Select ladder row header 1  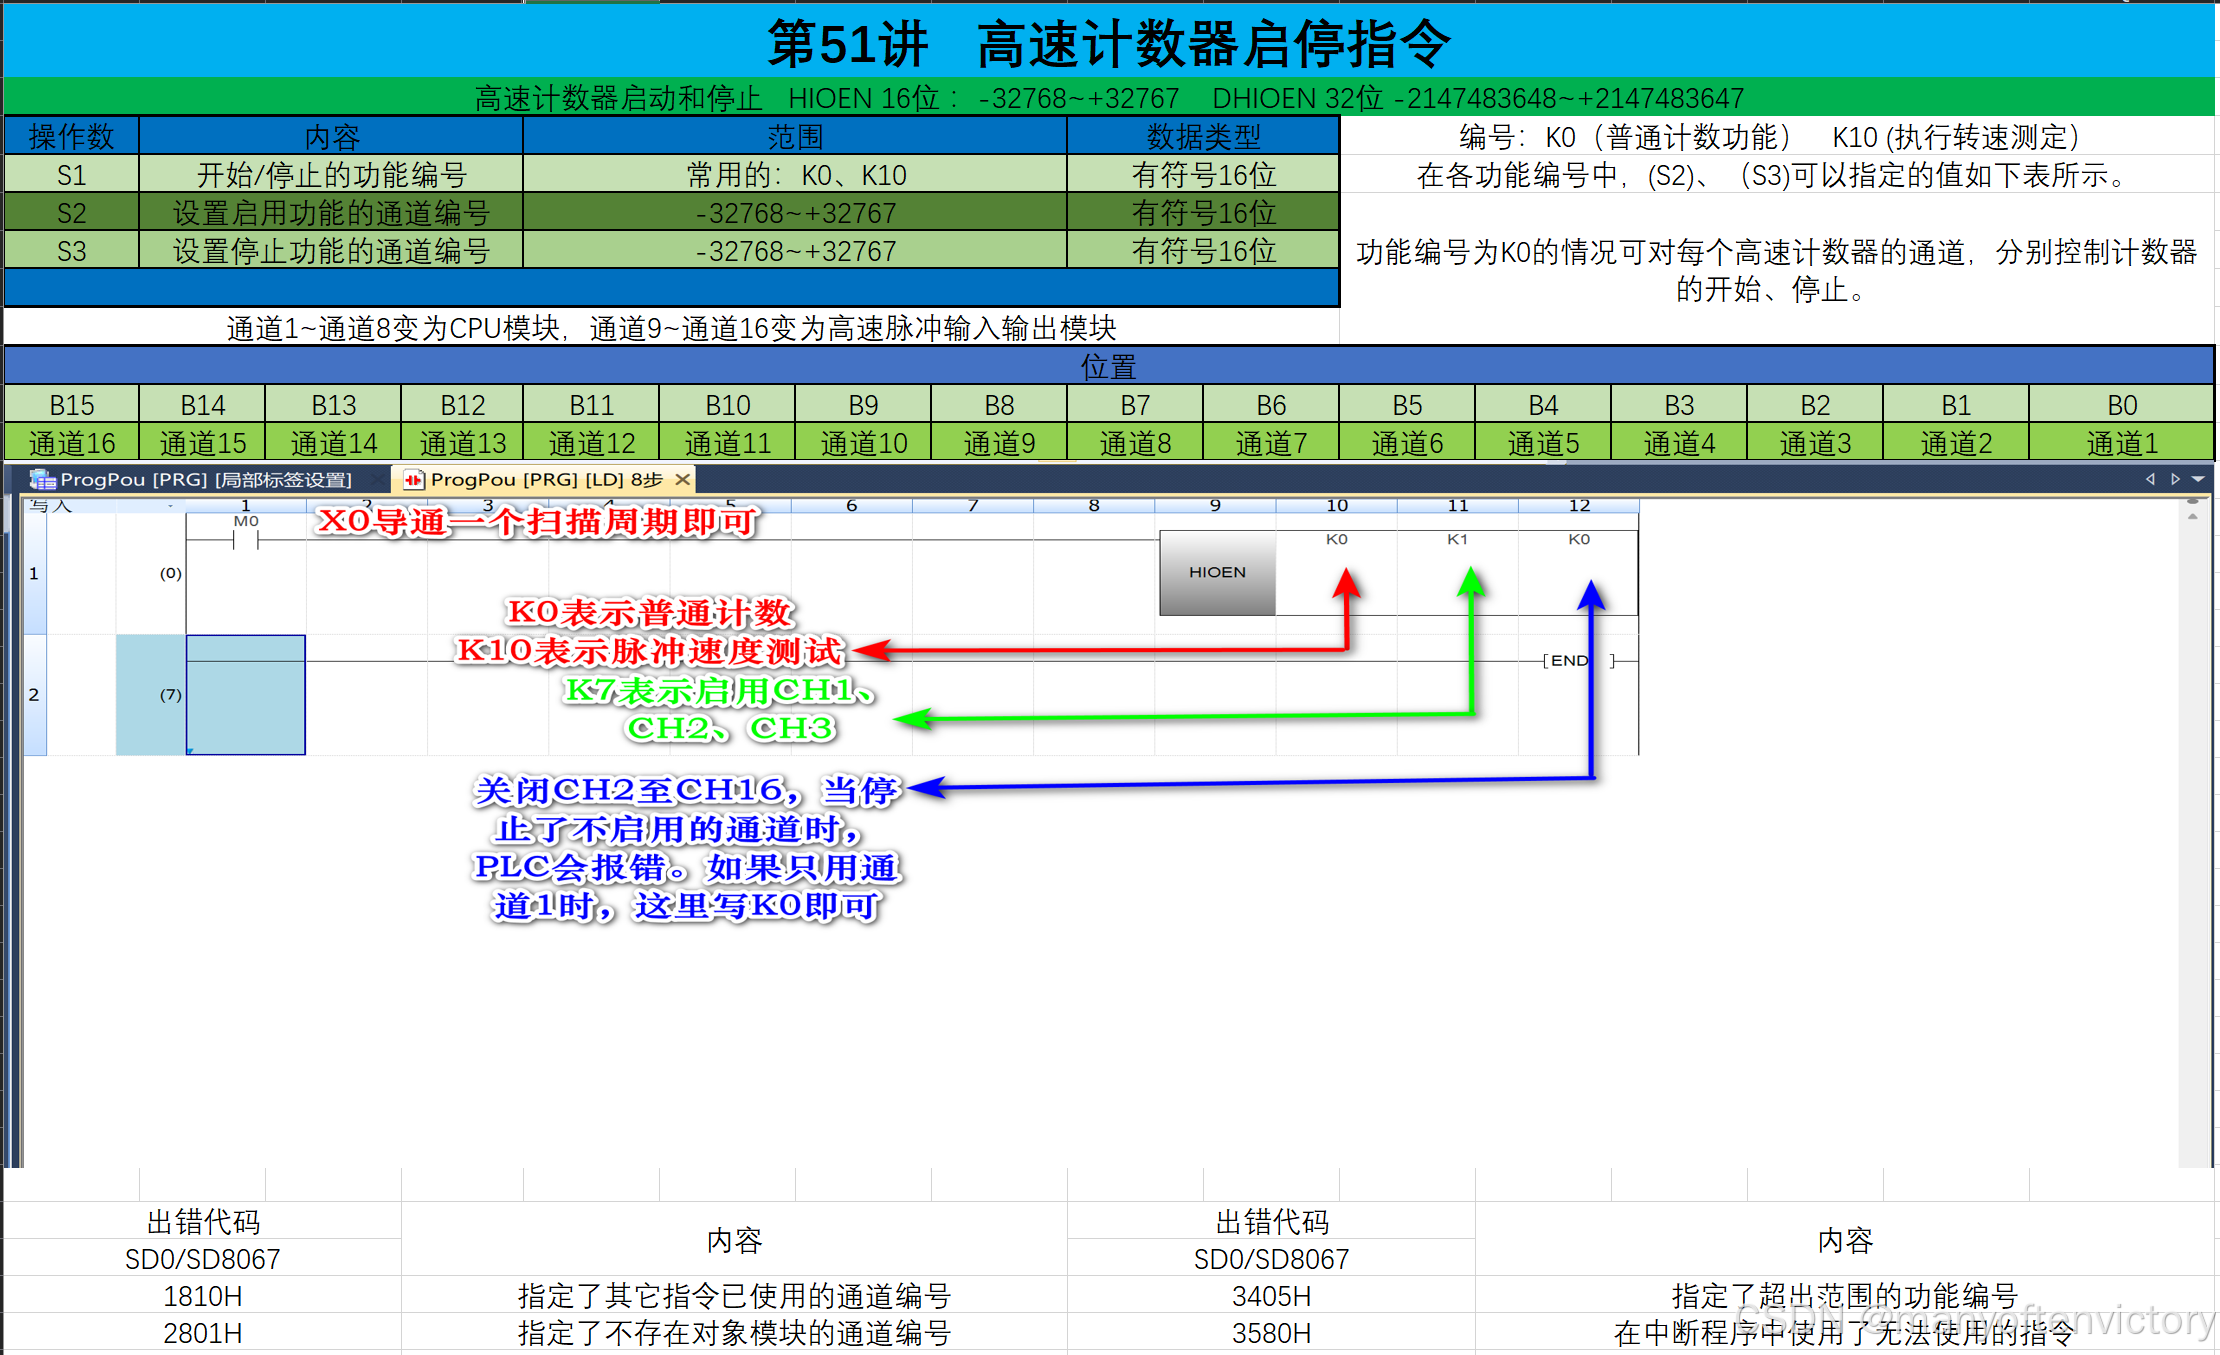pyautogui.click(x=34, y=574)
